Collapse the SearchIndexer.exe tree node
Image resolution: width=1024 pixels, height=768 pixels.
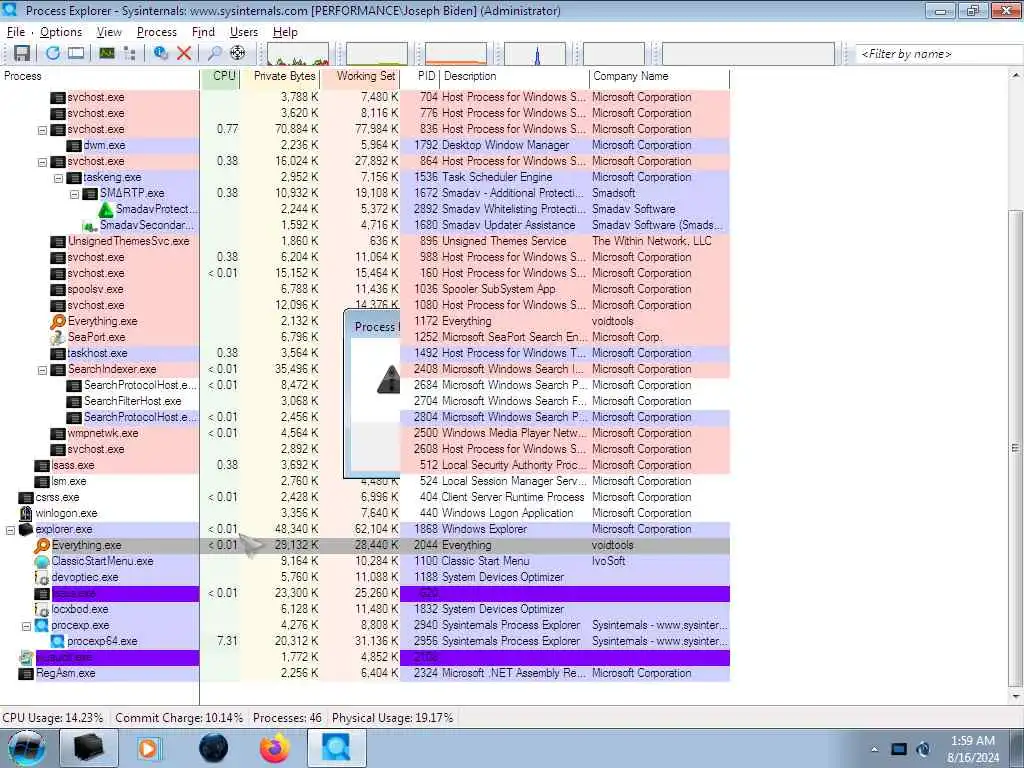click(x=42, y=370)
